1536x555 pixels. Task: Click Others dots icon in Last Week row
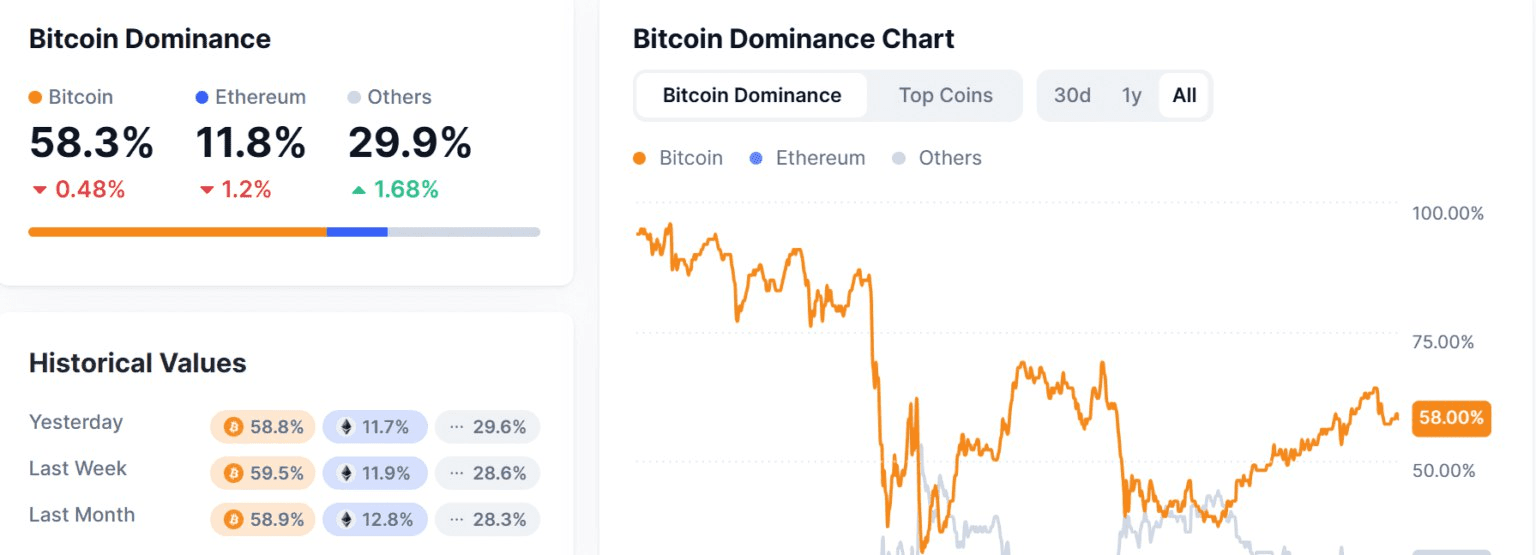pos(456,473)
